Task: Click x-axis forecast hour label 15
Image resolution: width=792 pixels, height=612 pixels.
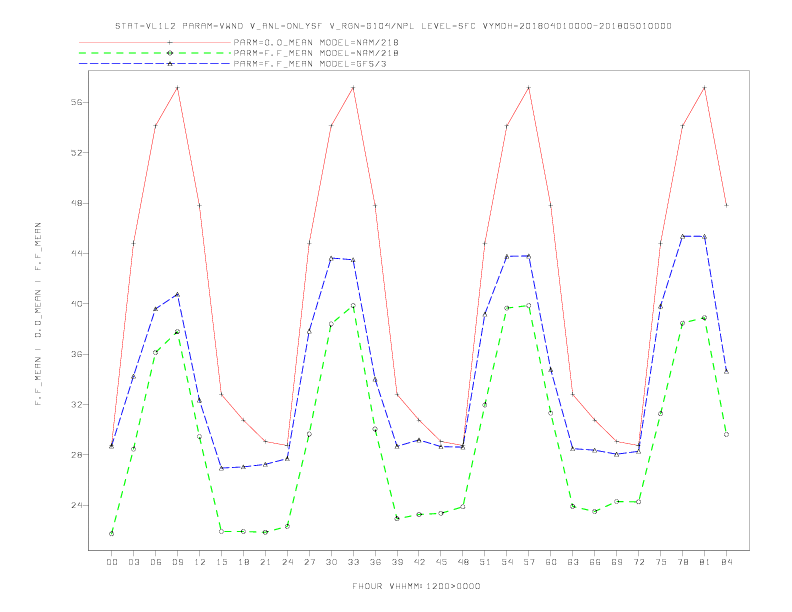Action: point(221,562)
